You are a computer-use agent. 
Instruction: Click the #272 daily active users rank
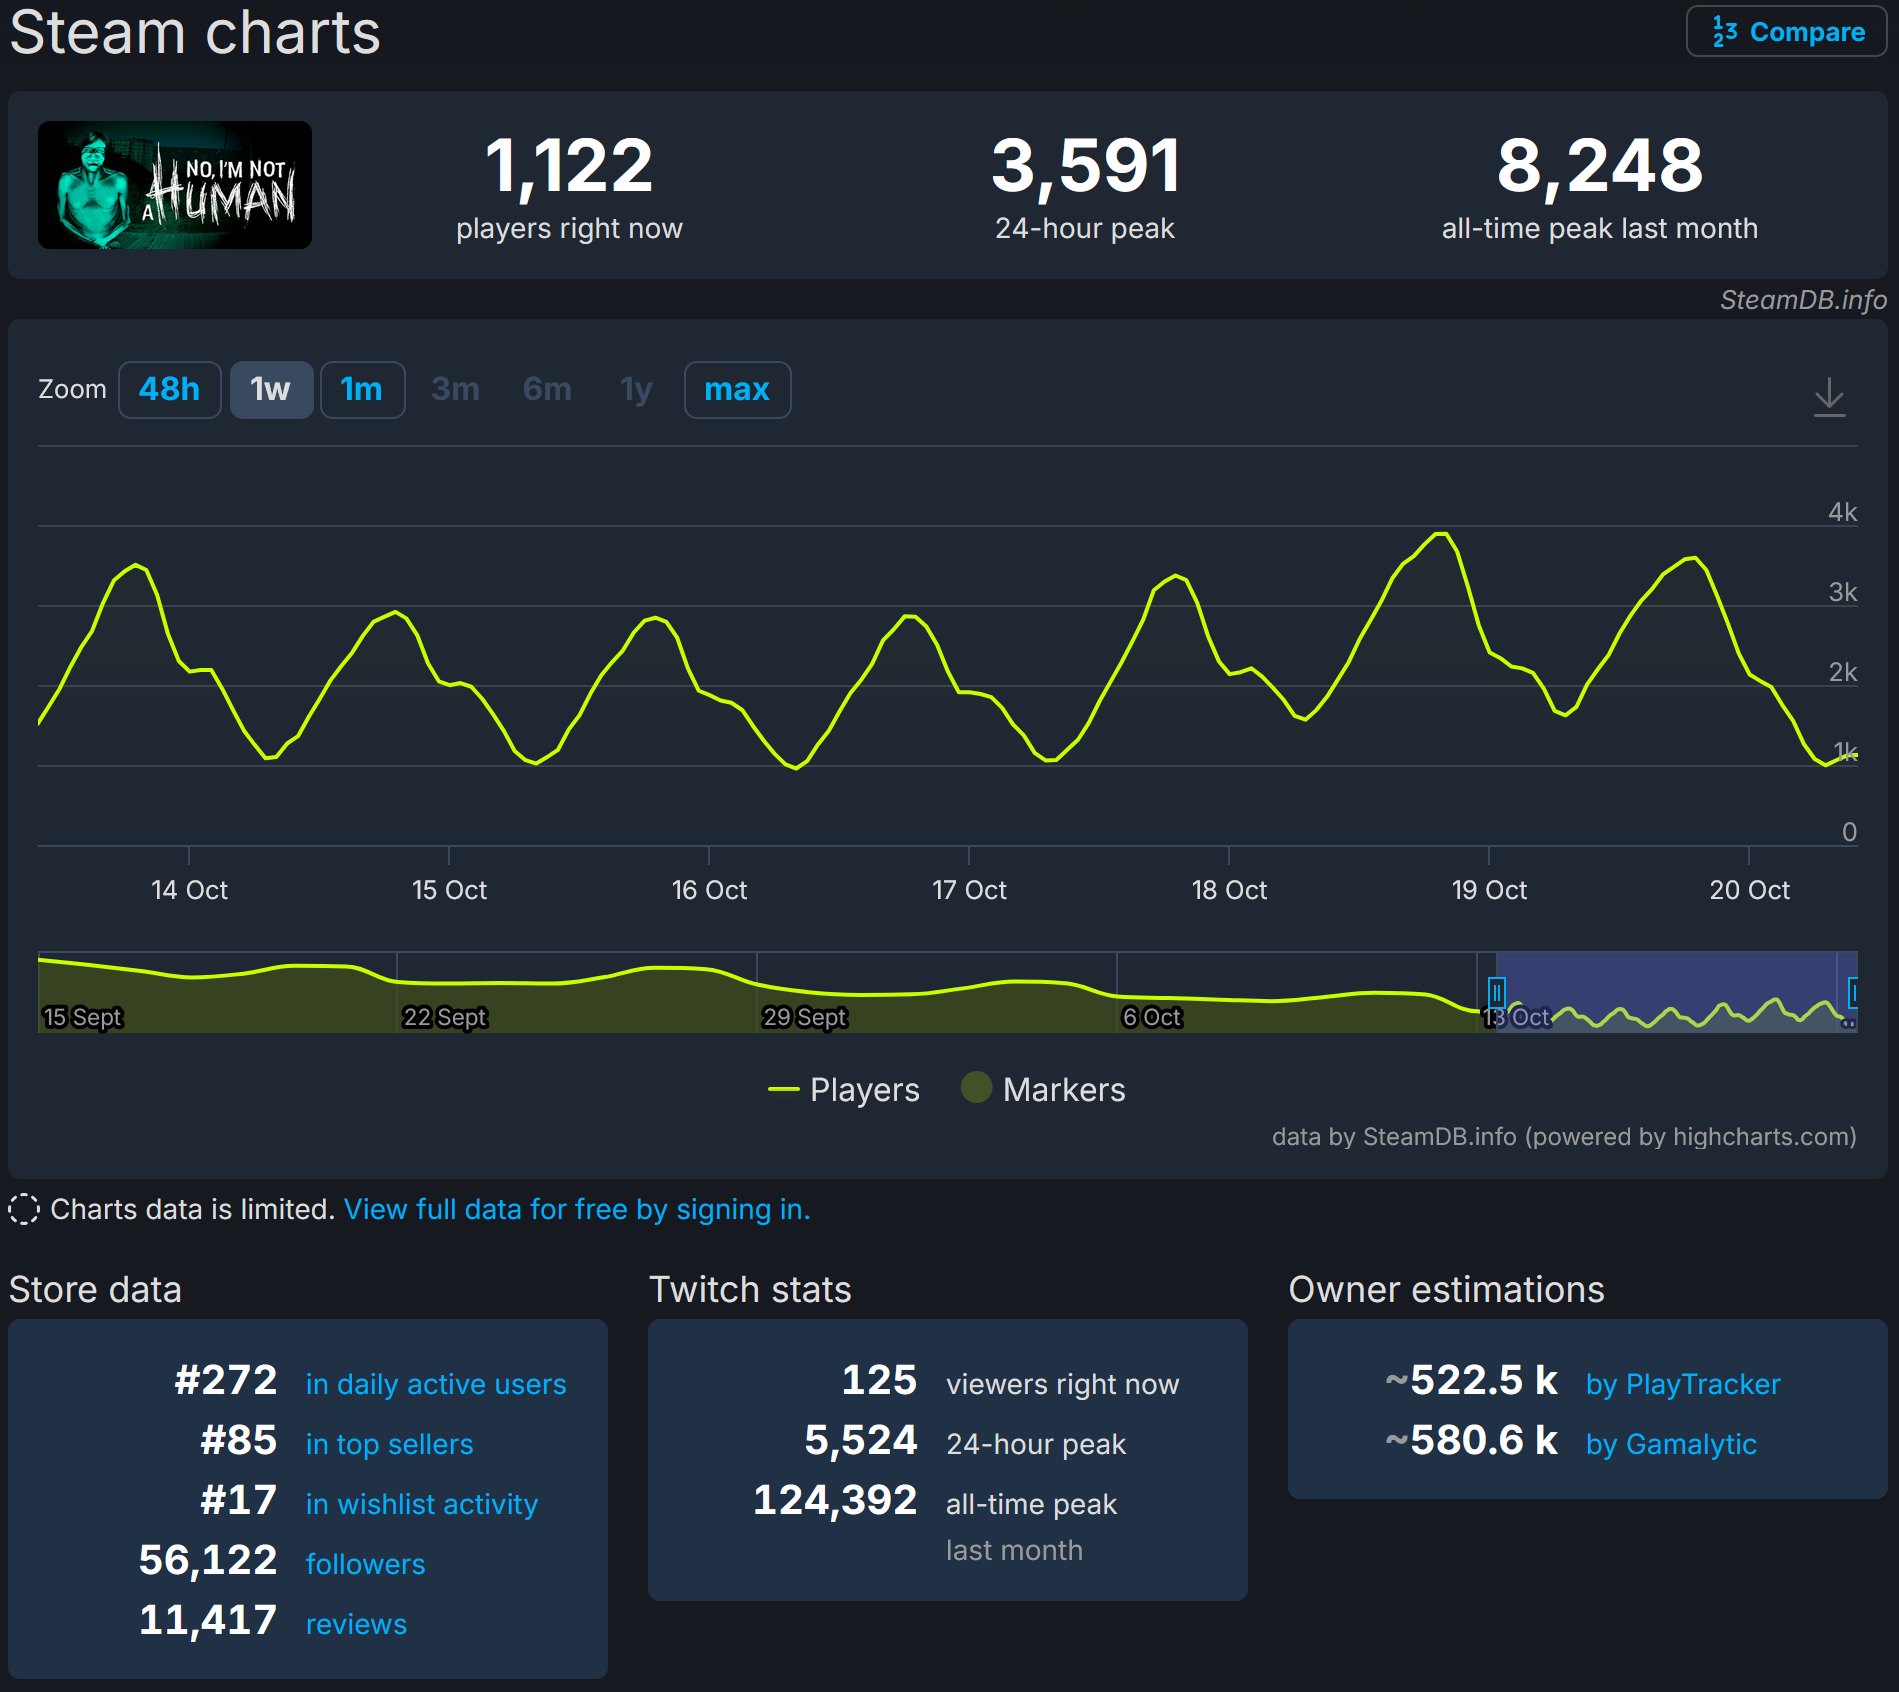click(x=225, y=1380)
